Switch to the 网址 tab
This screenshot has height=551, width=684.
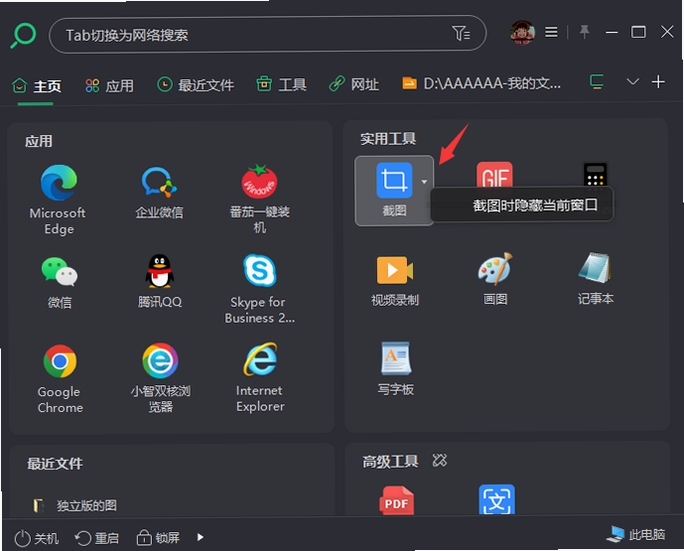coord(354,84)
